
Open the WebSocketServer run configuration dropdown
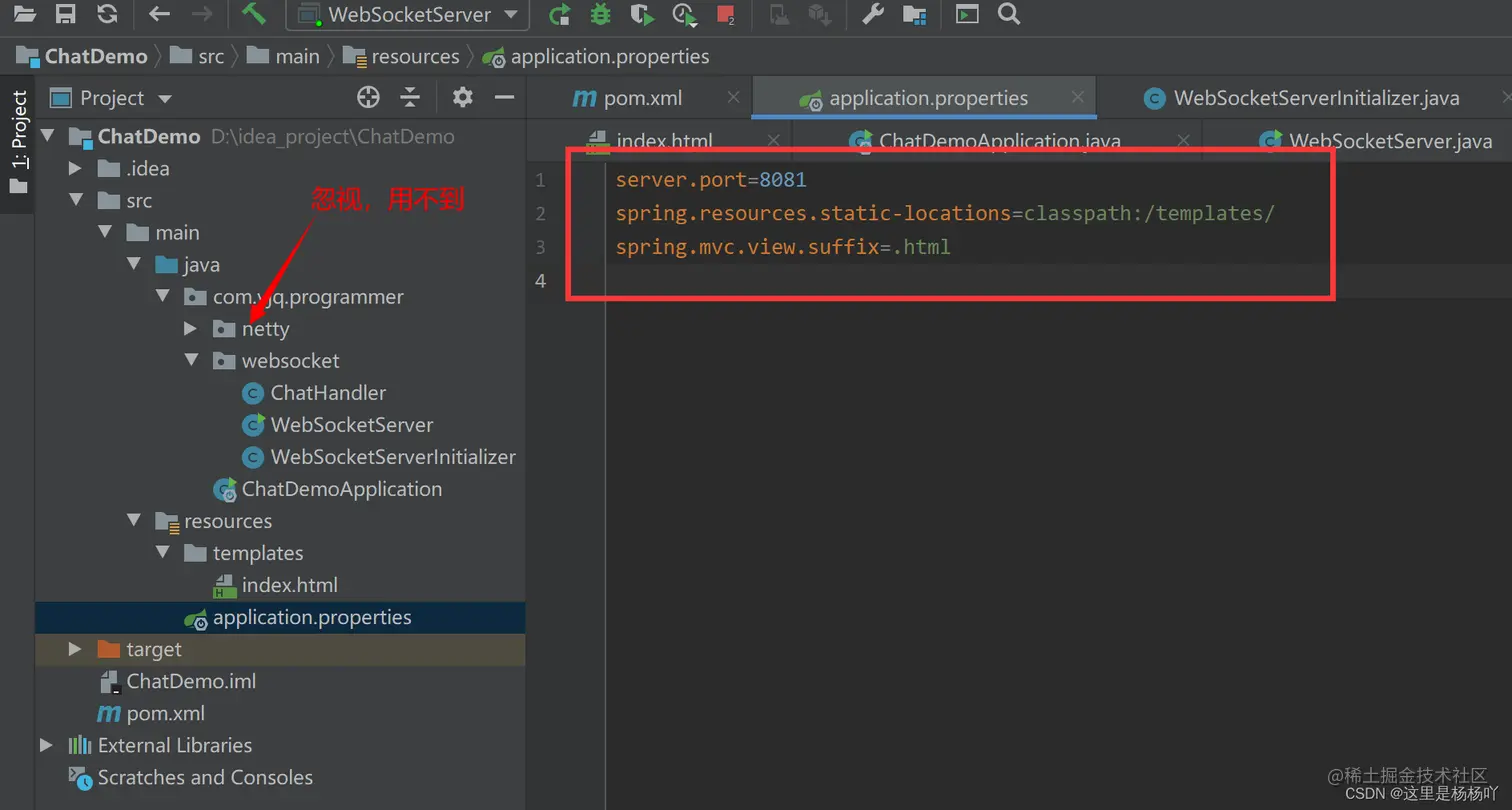pyautogui.click(x=408, y=14)
